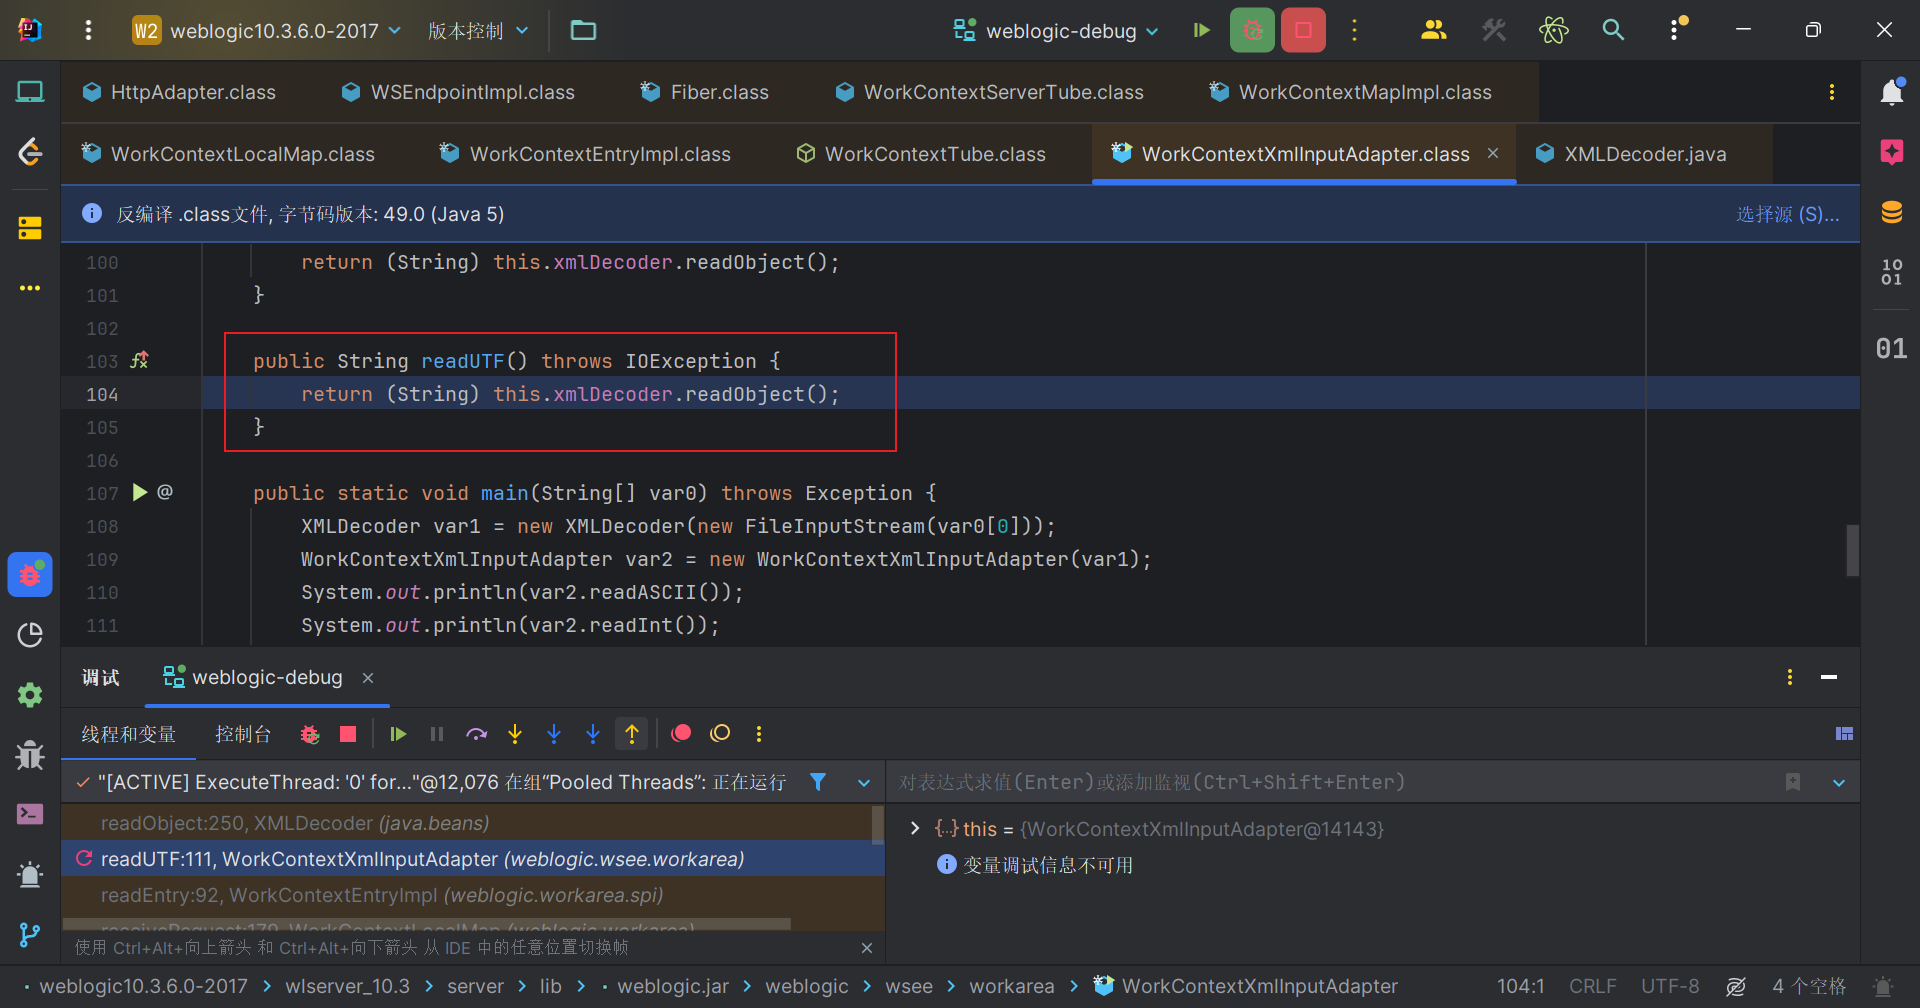Open the project folder icon in toolbar

pos(583,30)
